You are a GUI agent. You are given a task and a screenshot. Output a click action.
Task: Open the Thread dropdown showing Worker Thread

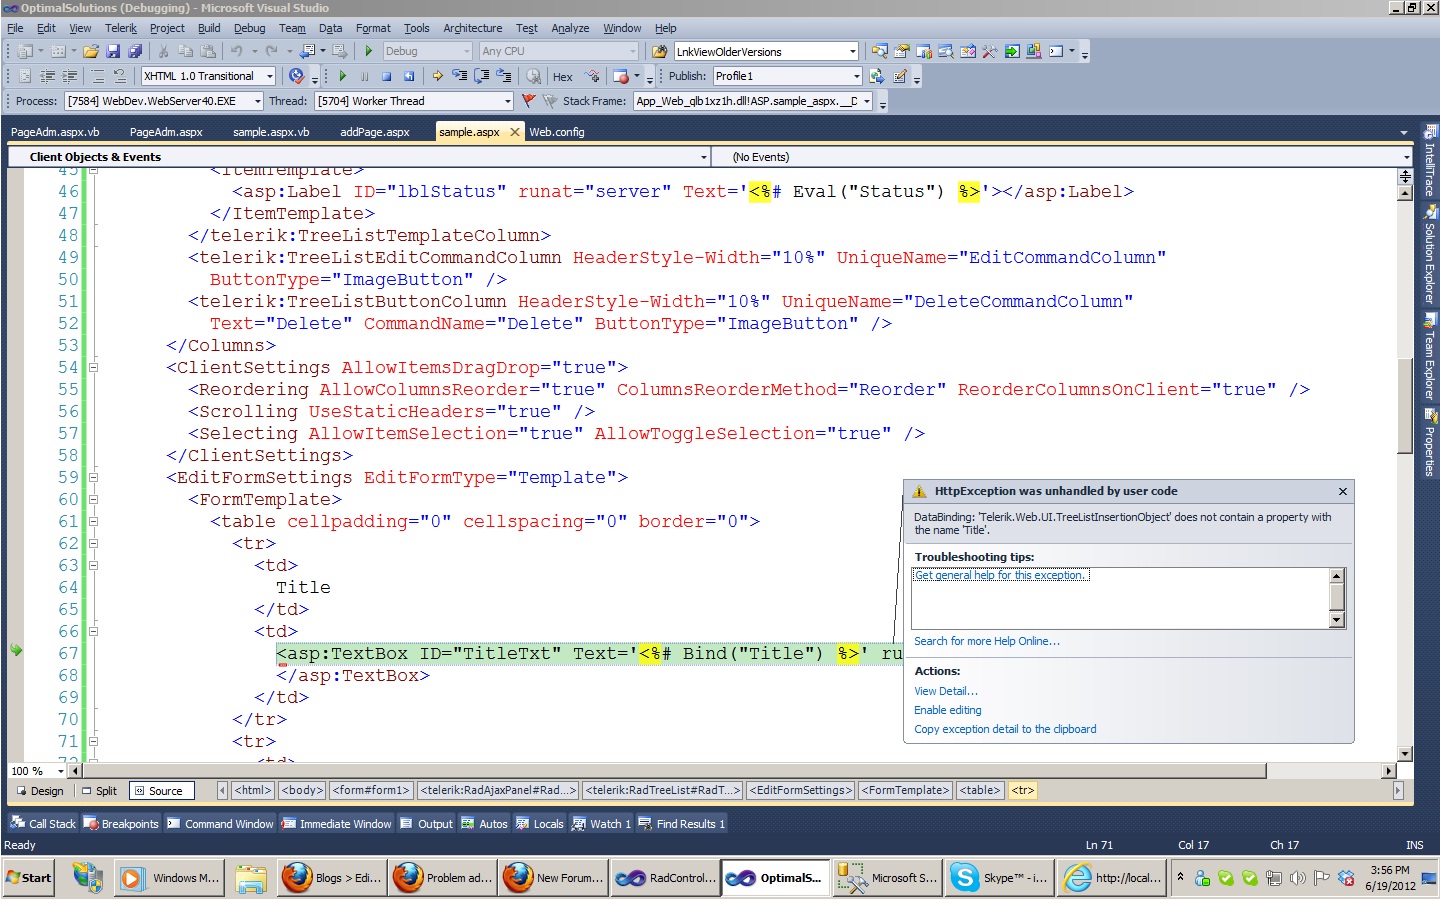click(x=414, y=101)
